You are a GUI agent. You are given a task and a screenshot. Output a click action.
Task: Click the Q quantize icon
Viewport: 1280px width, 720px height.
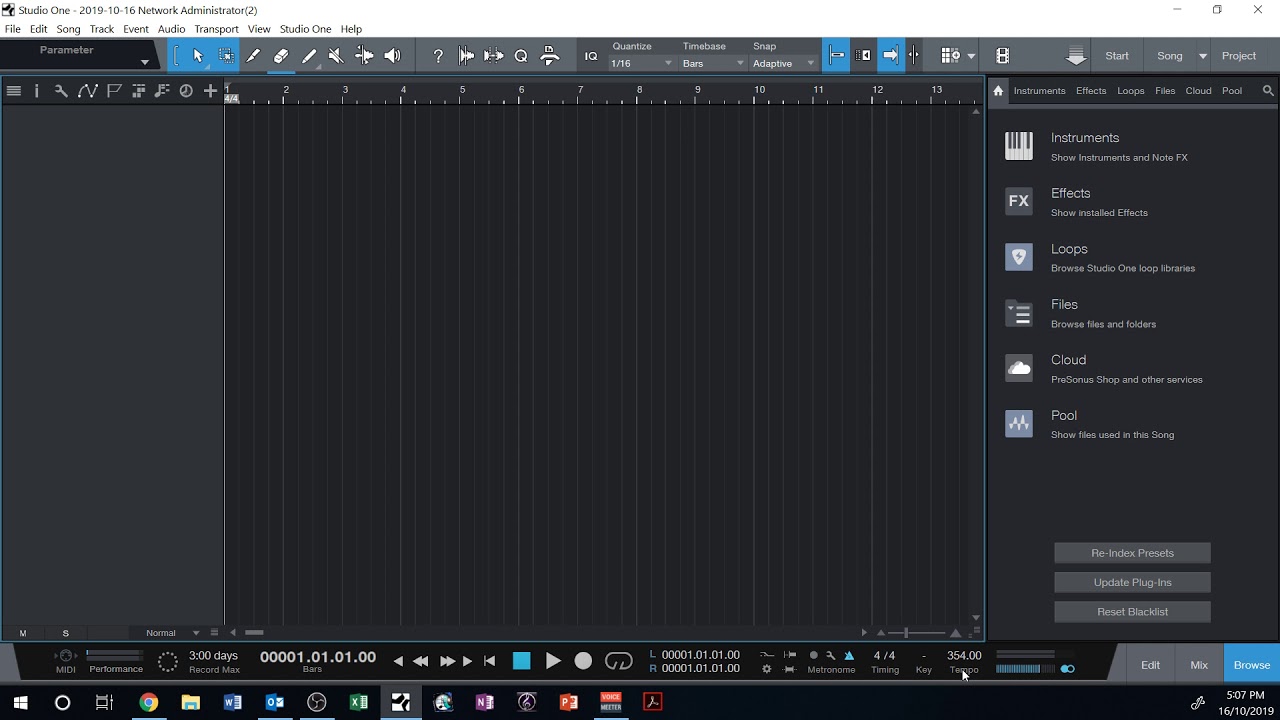tap(521, 56)
